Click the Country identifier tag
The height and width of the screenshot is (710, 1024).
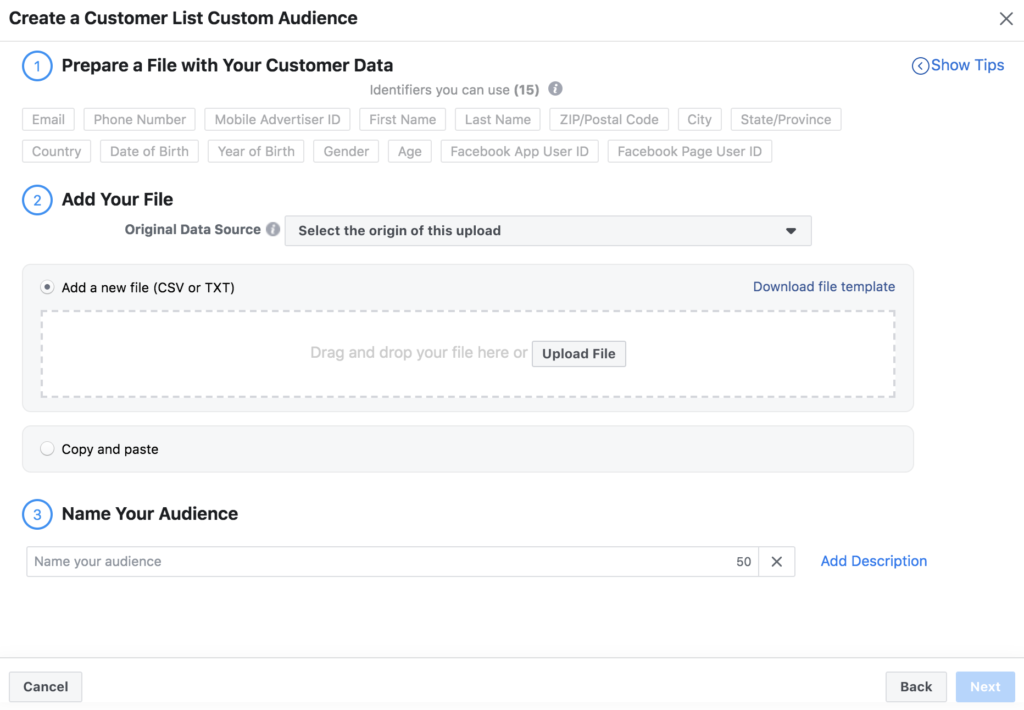(x=56, y=152)
